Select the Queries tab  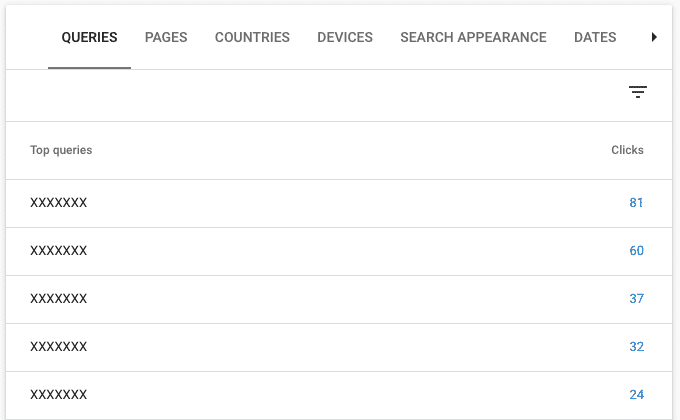coord(89,37)
